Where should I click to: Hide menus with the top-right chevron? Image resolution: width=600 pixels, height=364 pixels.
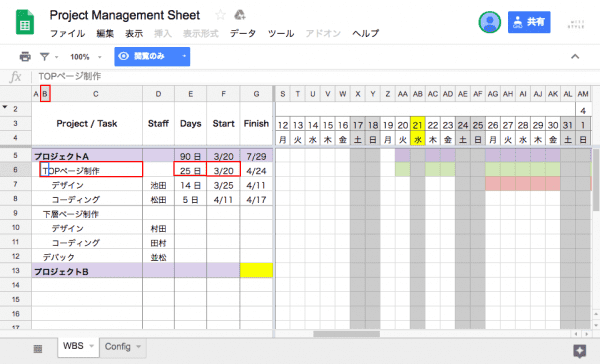pyautogui.click(x=575, y=57)
